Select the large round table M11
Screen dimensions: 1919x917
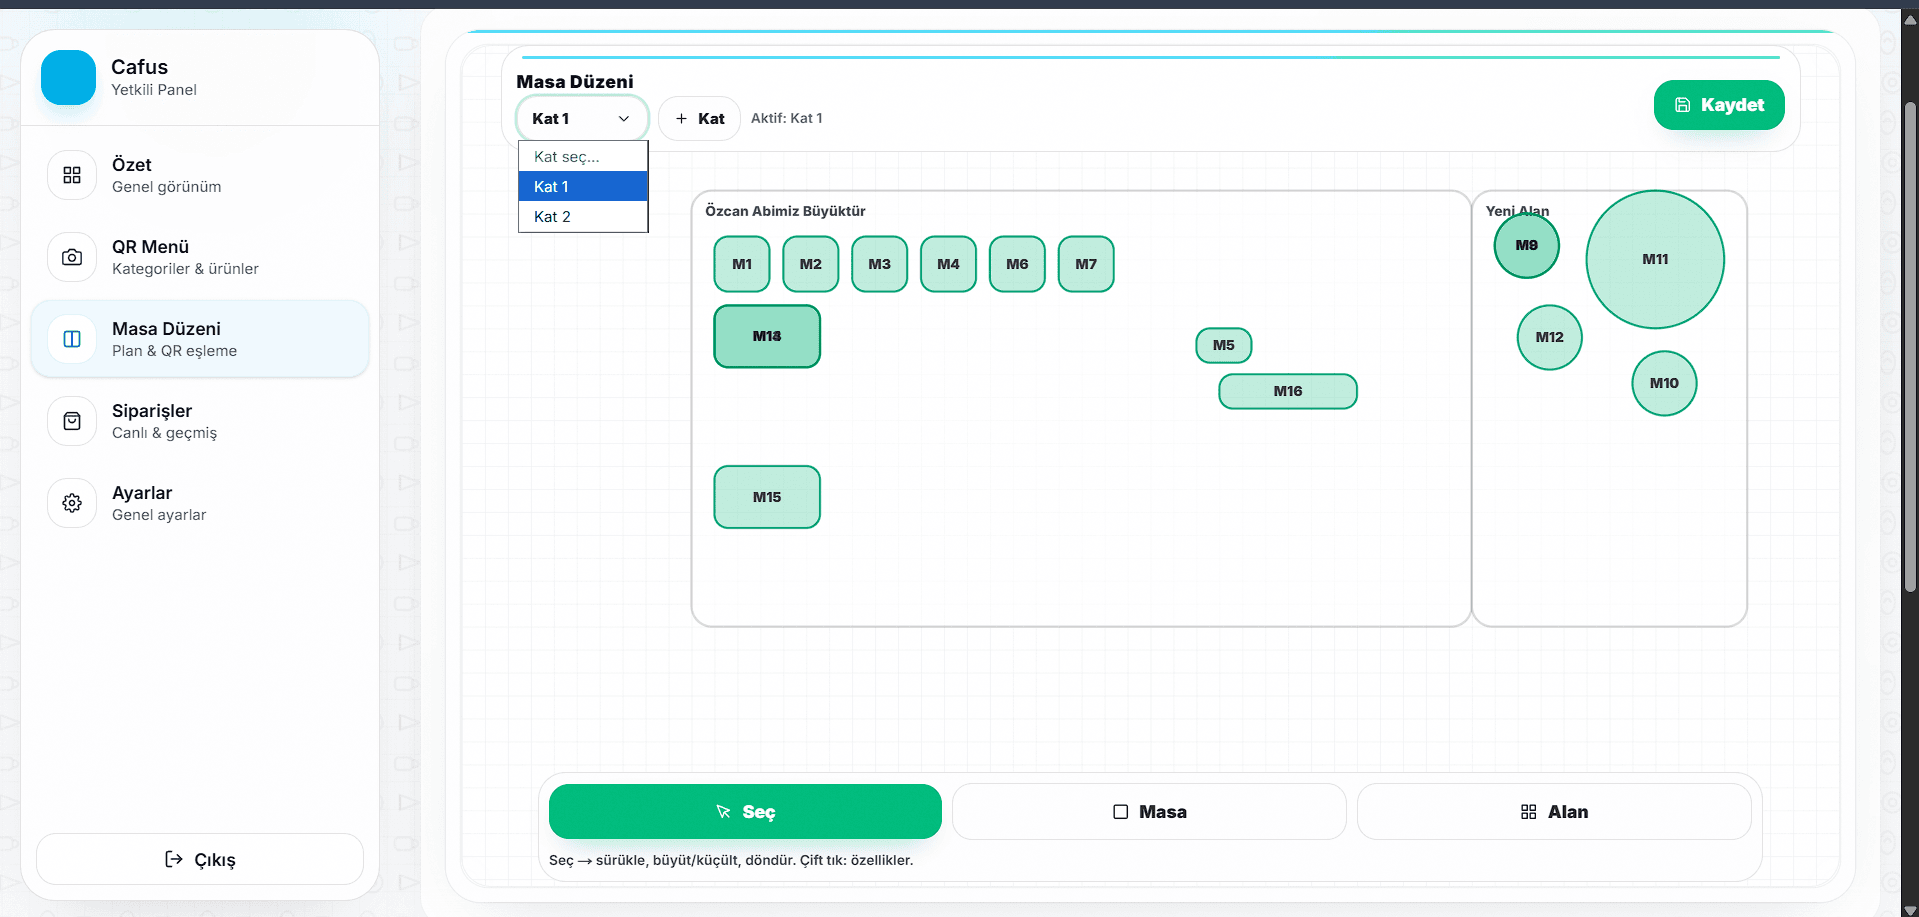(1654, 259)
